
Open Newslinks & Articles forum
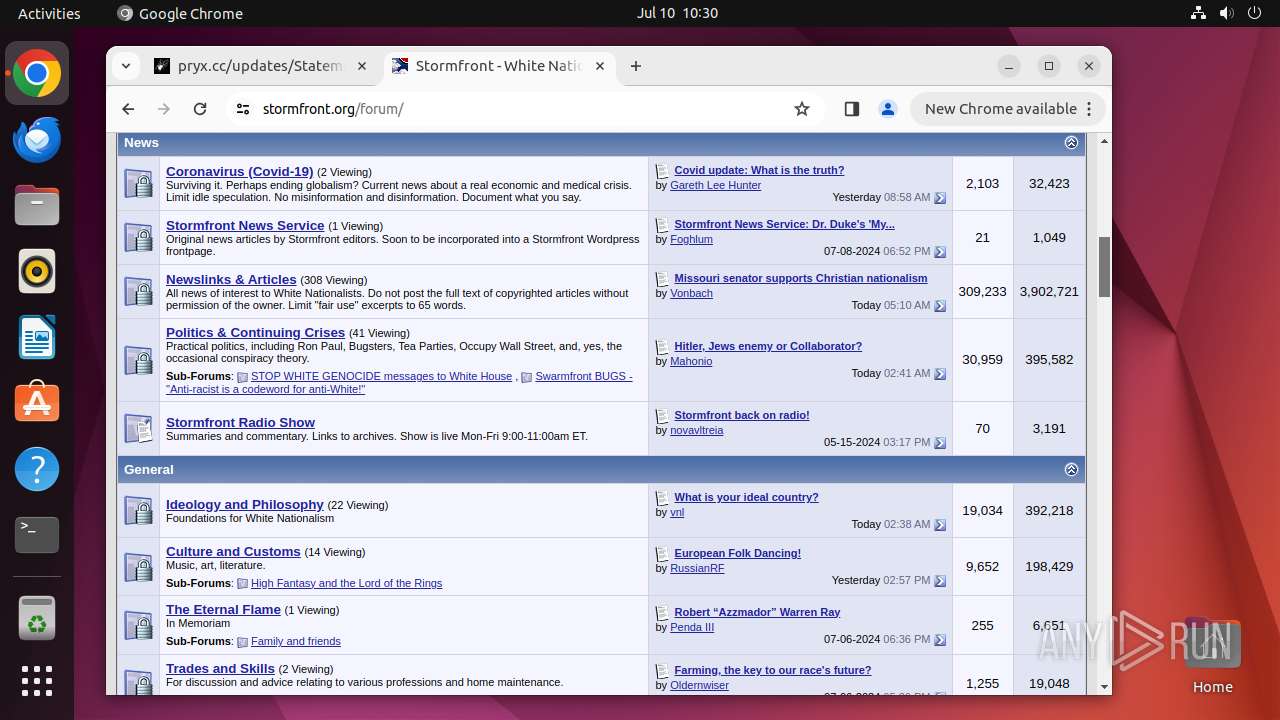[x=231, y=279]
